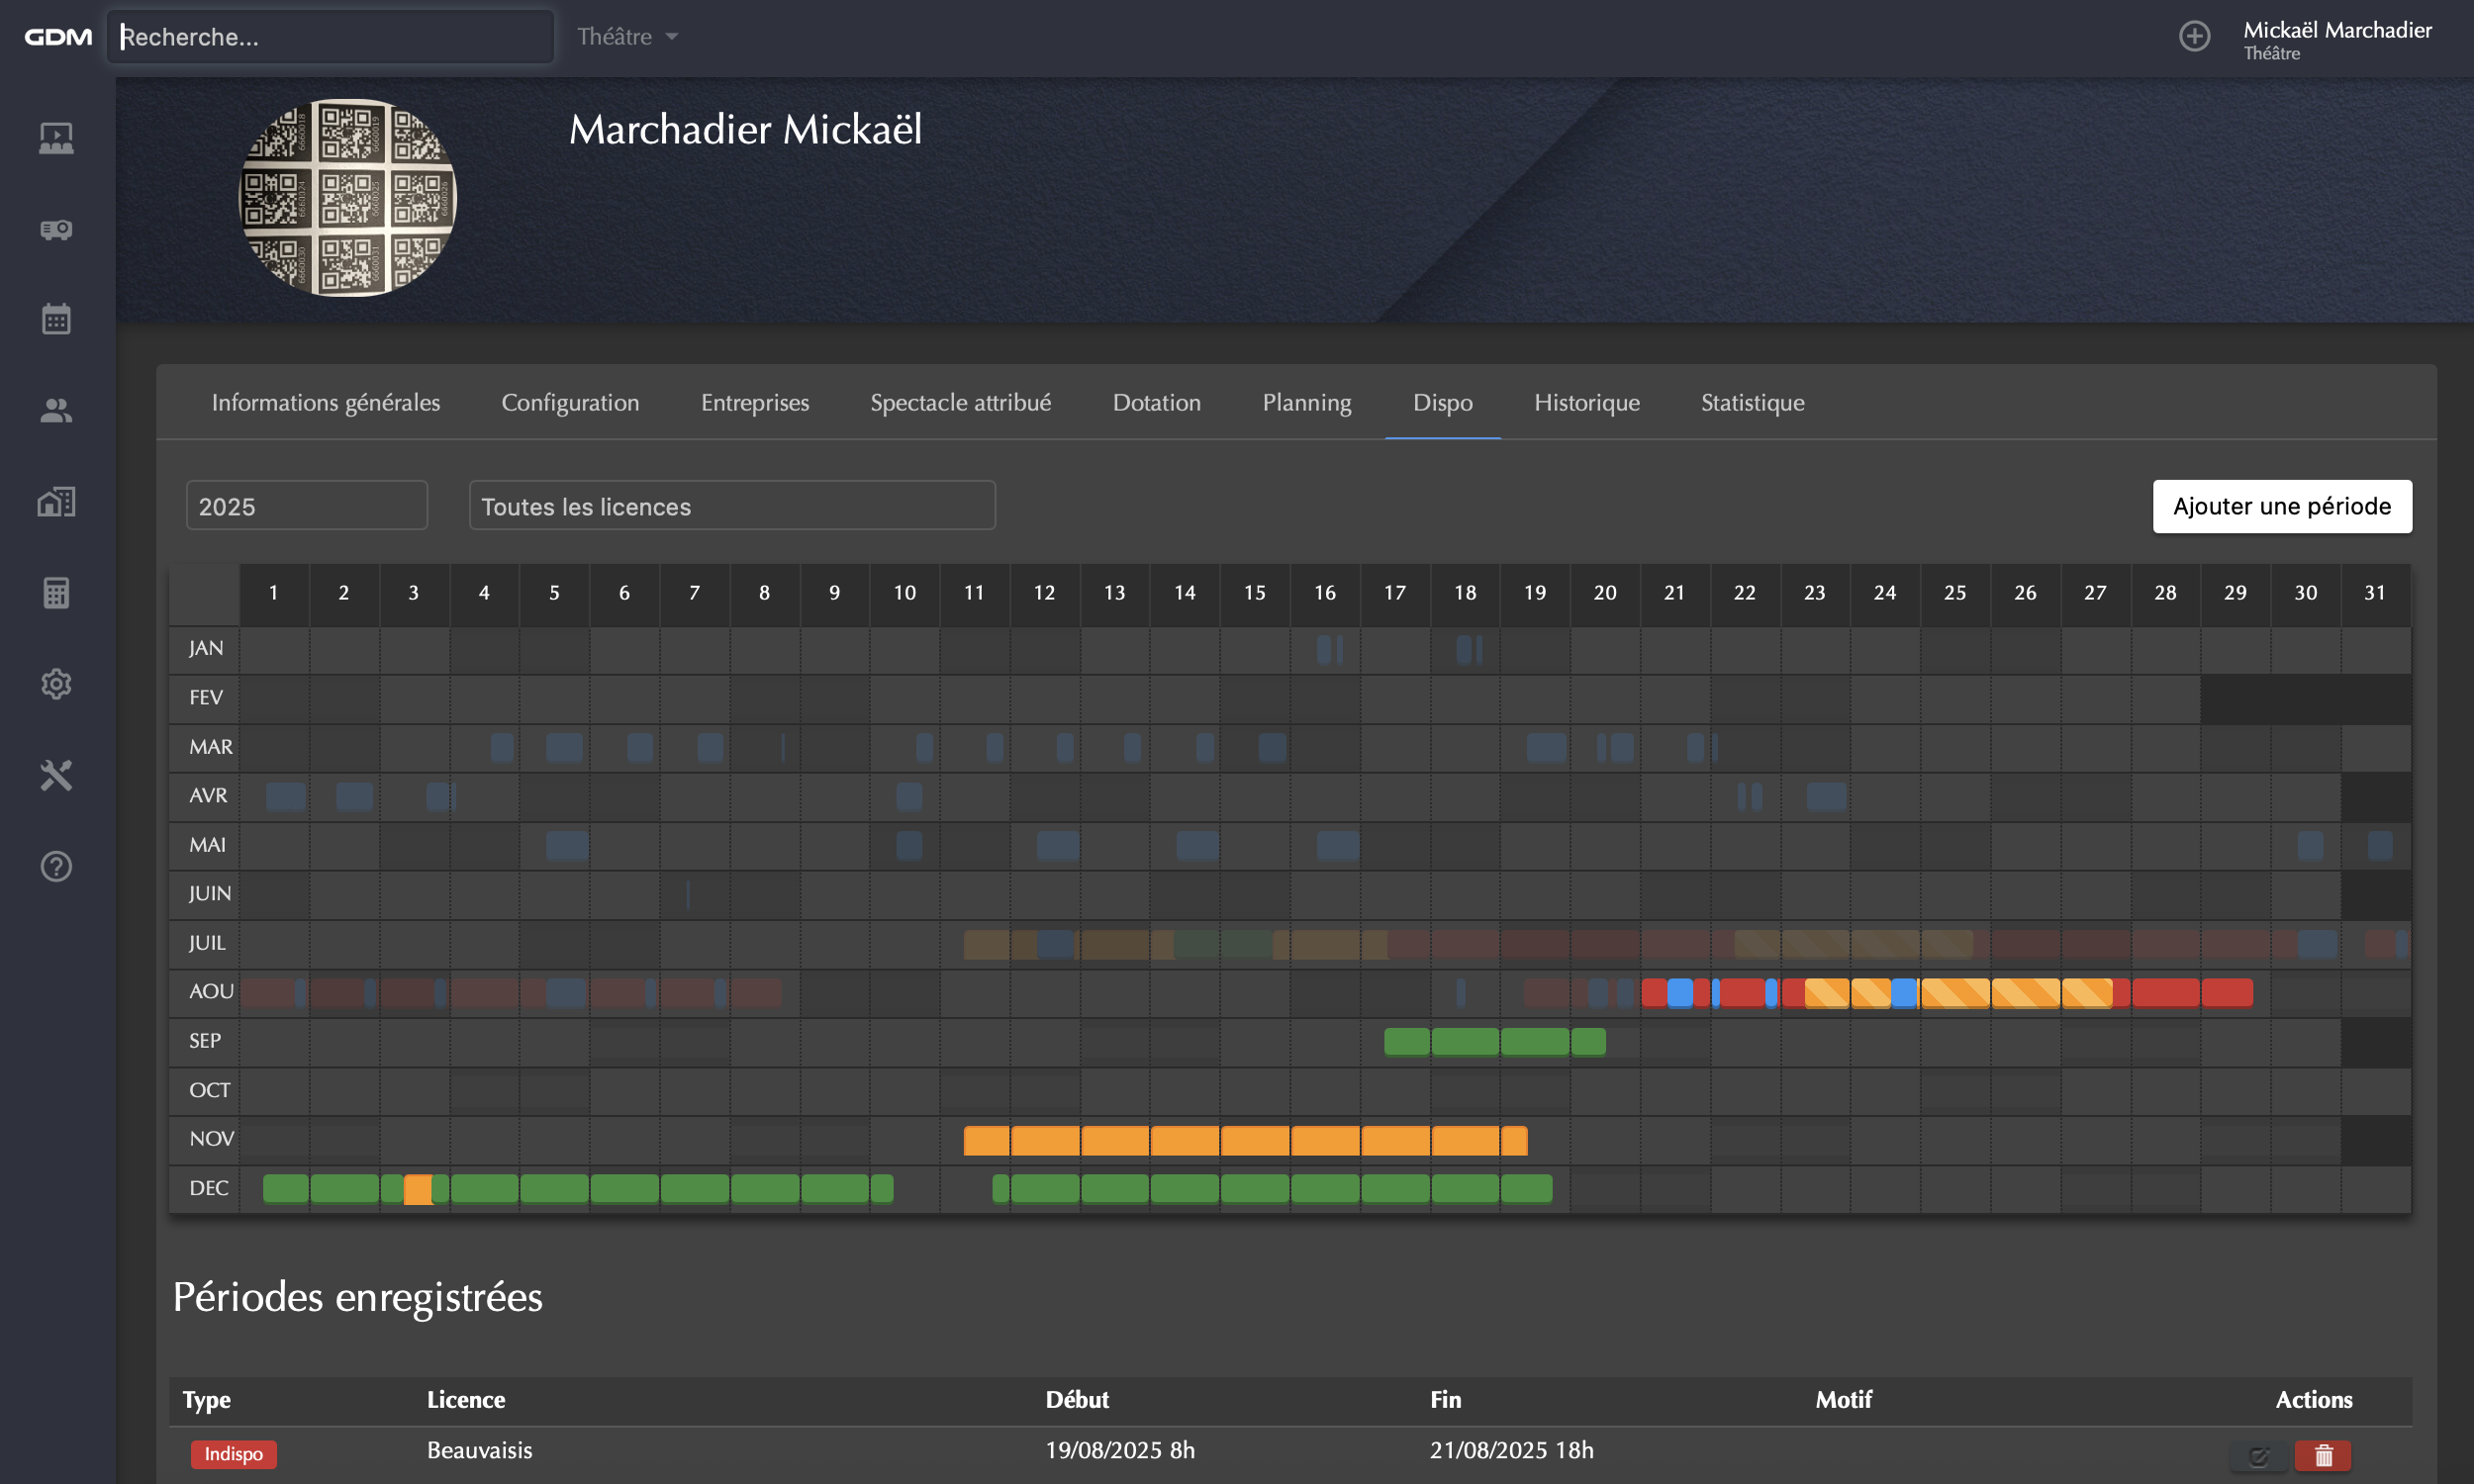
Task: Delete the Beauvaisis Indispo period
Action: (2322, 1455)
